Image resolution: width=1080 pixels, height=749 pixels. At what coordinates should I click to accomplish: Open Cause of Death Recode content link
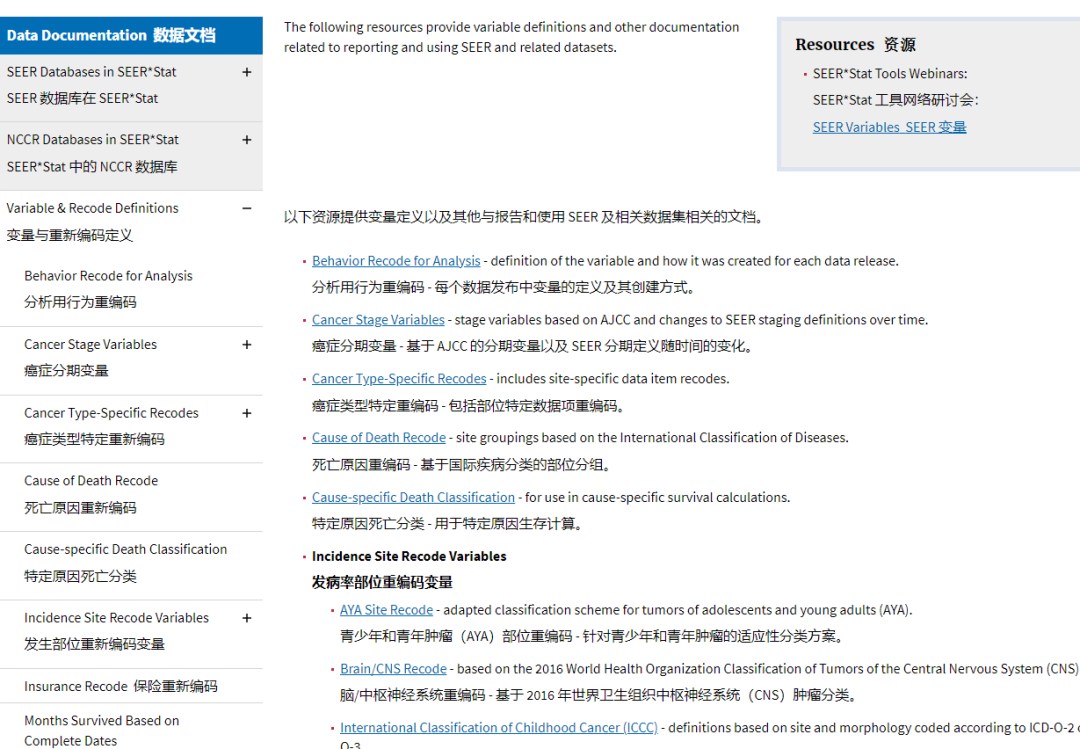pyautogui.click(x=379, y=438)
